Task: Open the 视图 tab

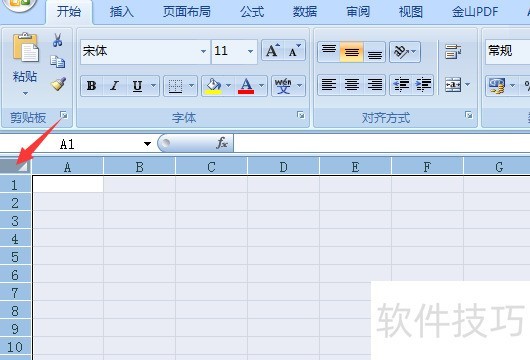Action: 410,12
